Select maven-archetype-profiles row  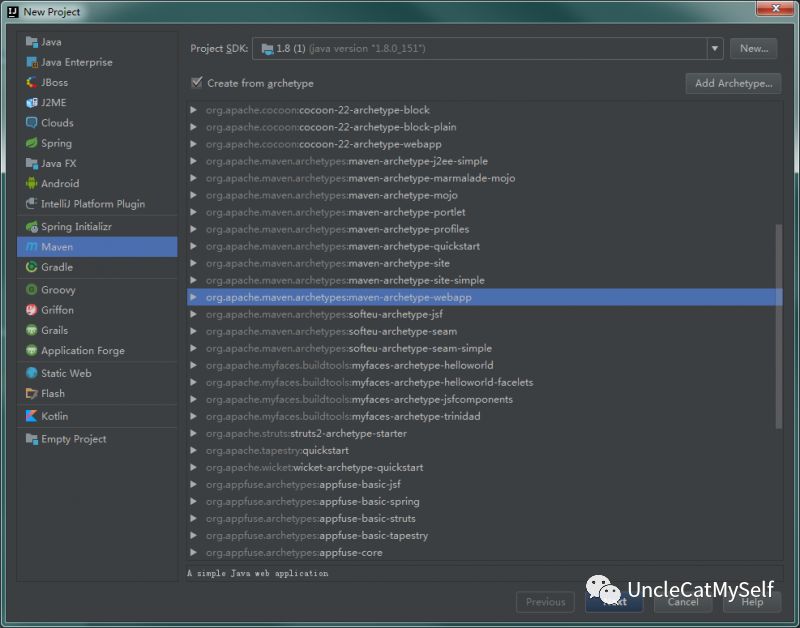(x=484, y=229)
